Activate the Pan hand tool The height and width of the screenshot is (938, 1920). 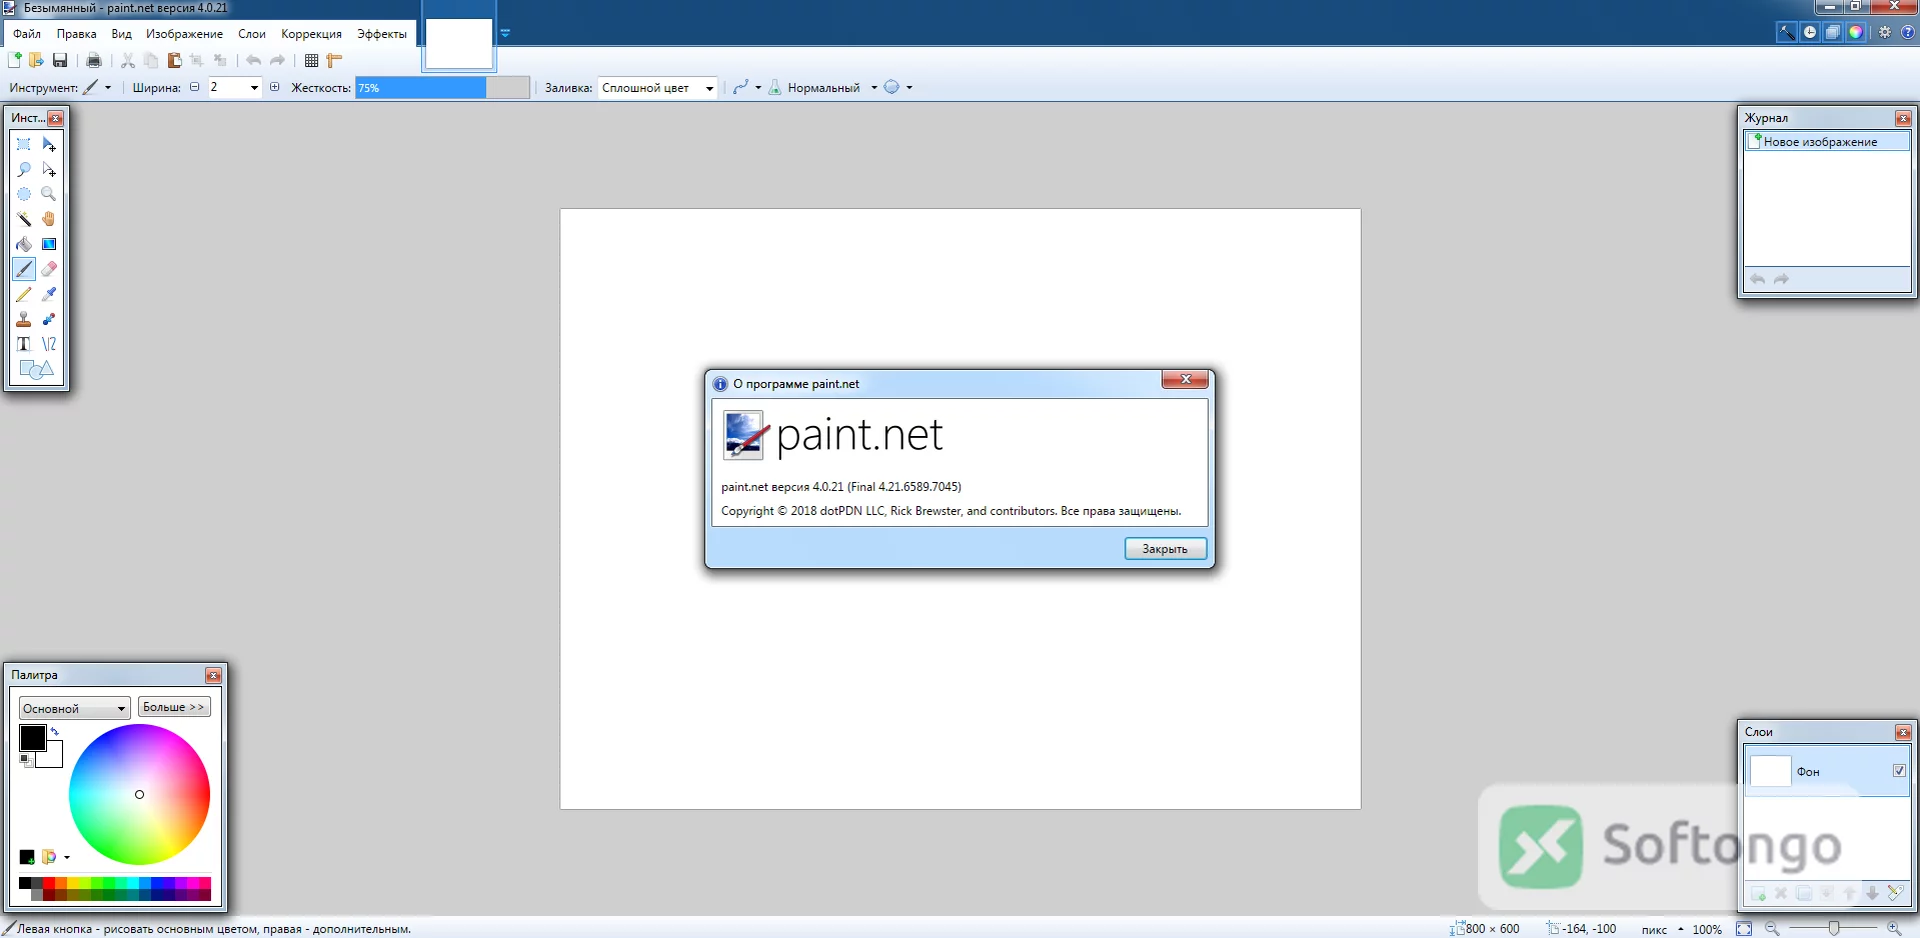click(49, 220)
